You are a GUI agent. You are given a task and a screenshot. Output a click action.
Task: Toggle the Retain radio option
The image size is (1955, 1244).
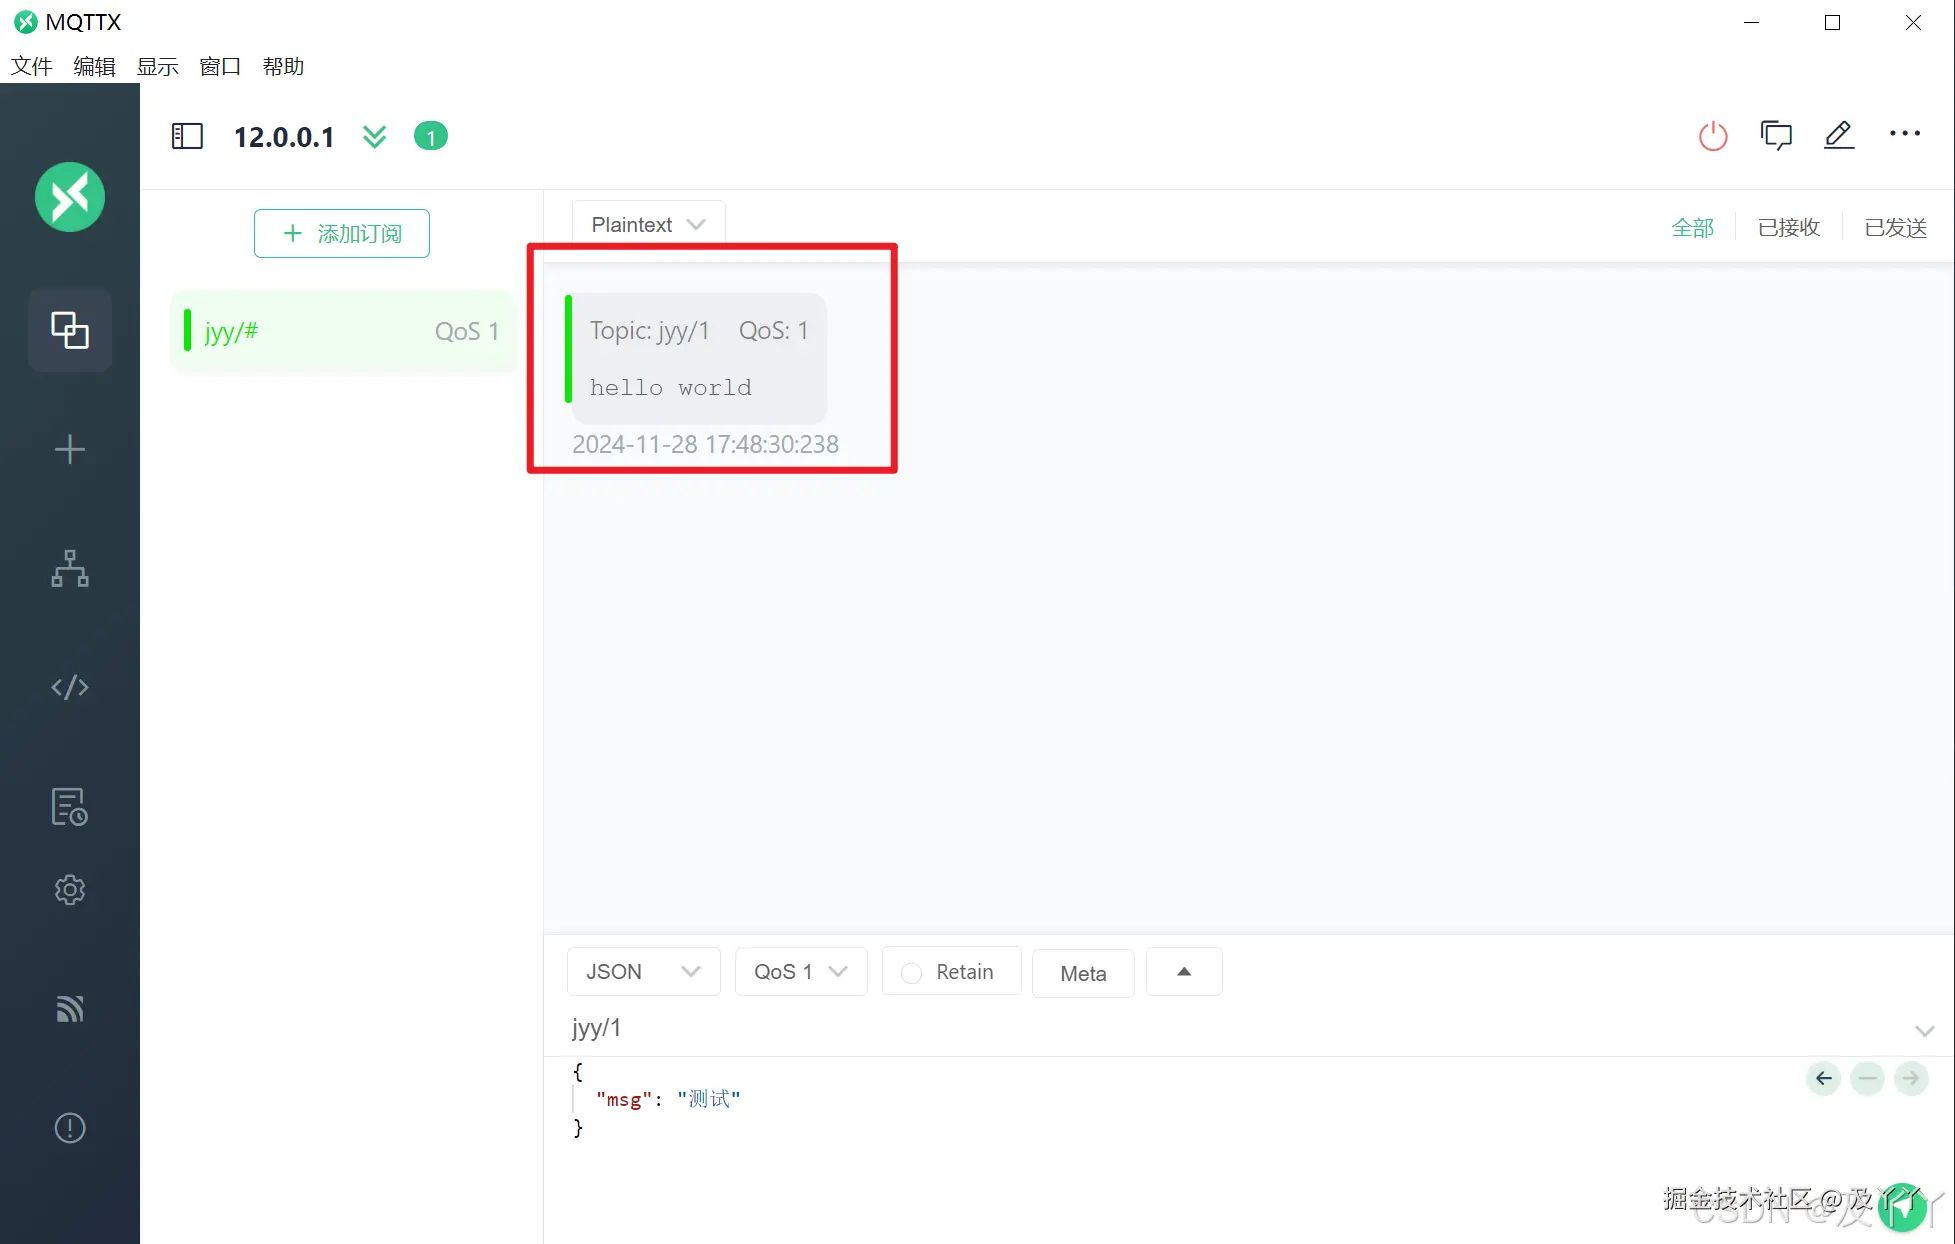pyautogui.click(x=911, y=973)
